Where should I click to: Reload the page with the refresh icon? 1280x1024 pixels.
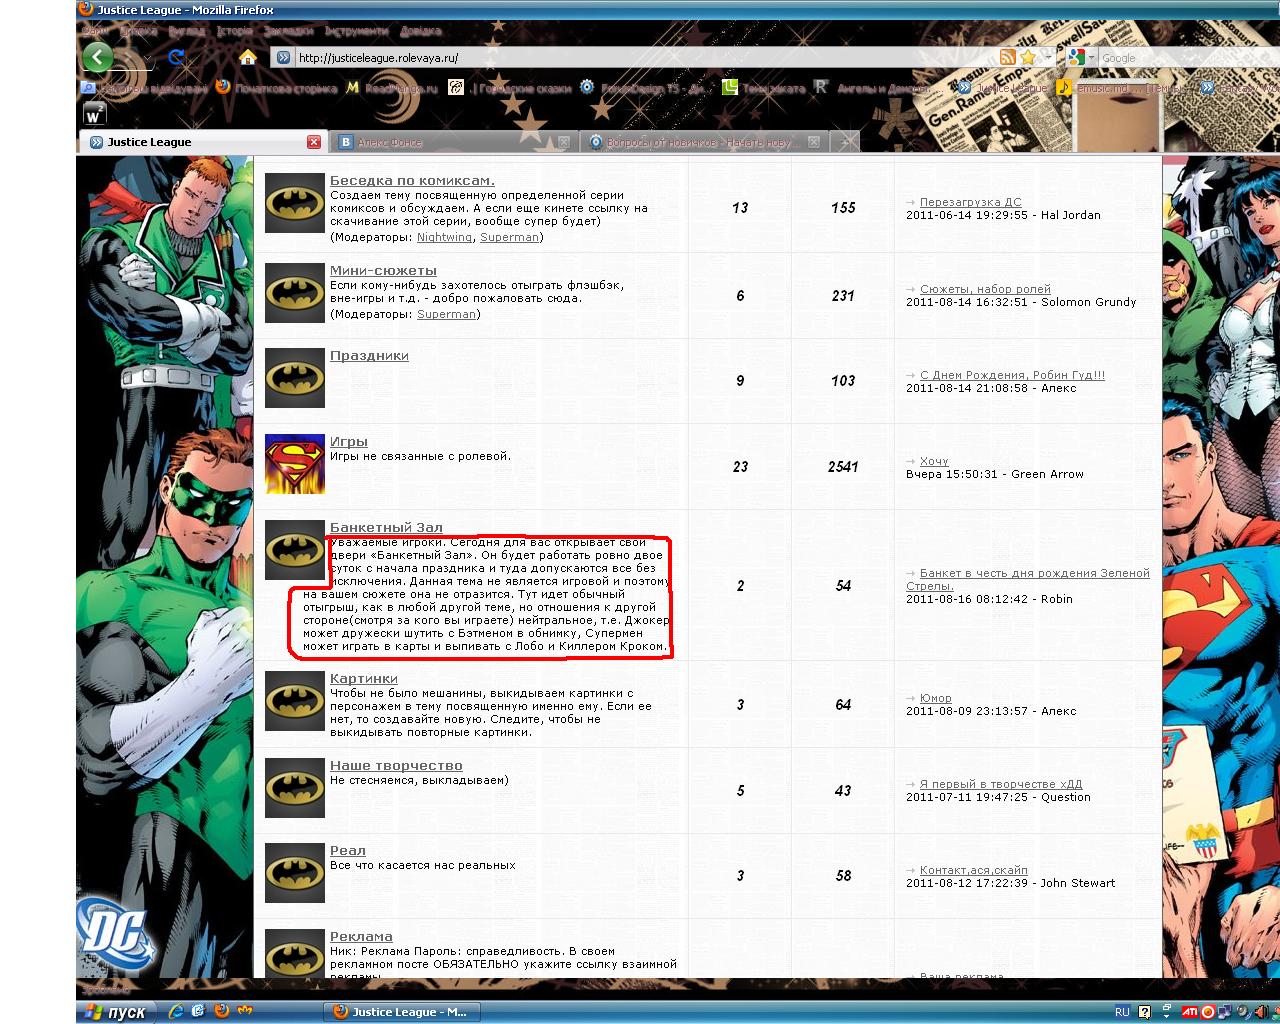(x=177, y=57)
